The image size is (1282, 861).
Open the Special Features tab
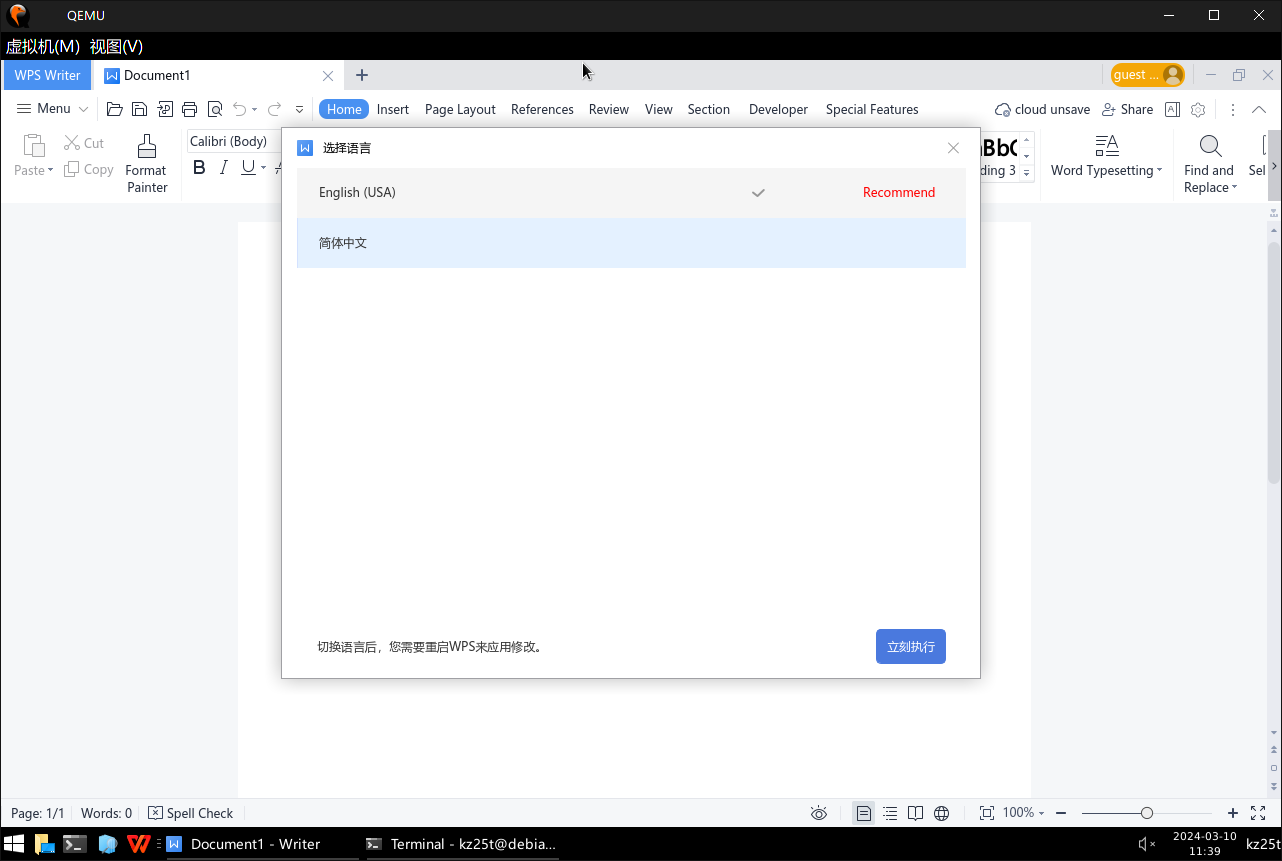click(872, 109)
